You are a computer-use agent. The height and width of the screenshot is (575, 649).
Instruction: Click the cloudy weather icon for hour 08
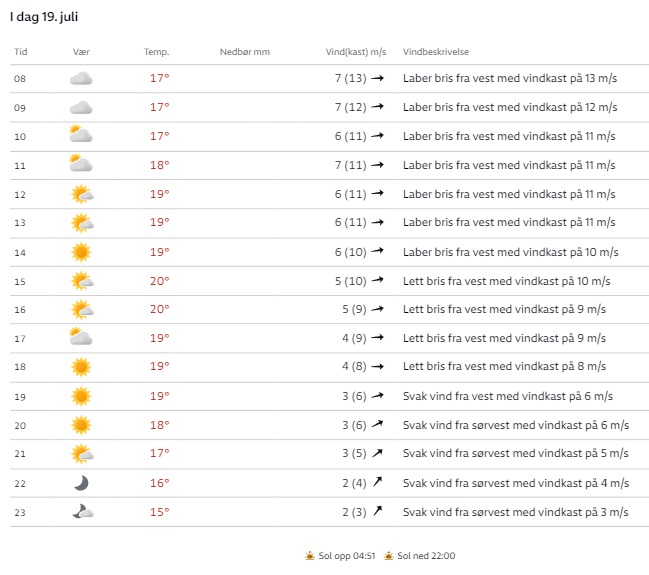tap(81, 78)
